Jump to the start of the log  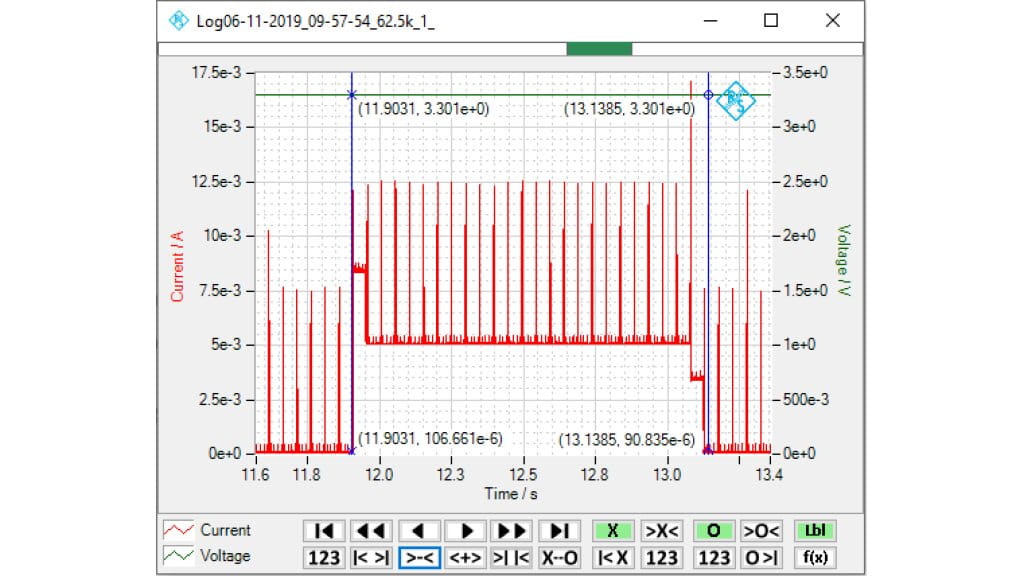click(323, 531)
